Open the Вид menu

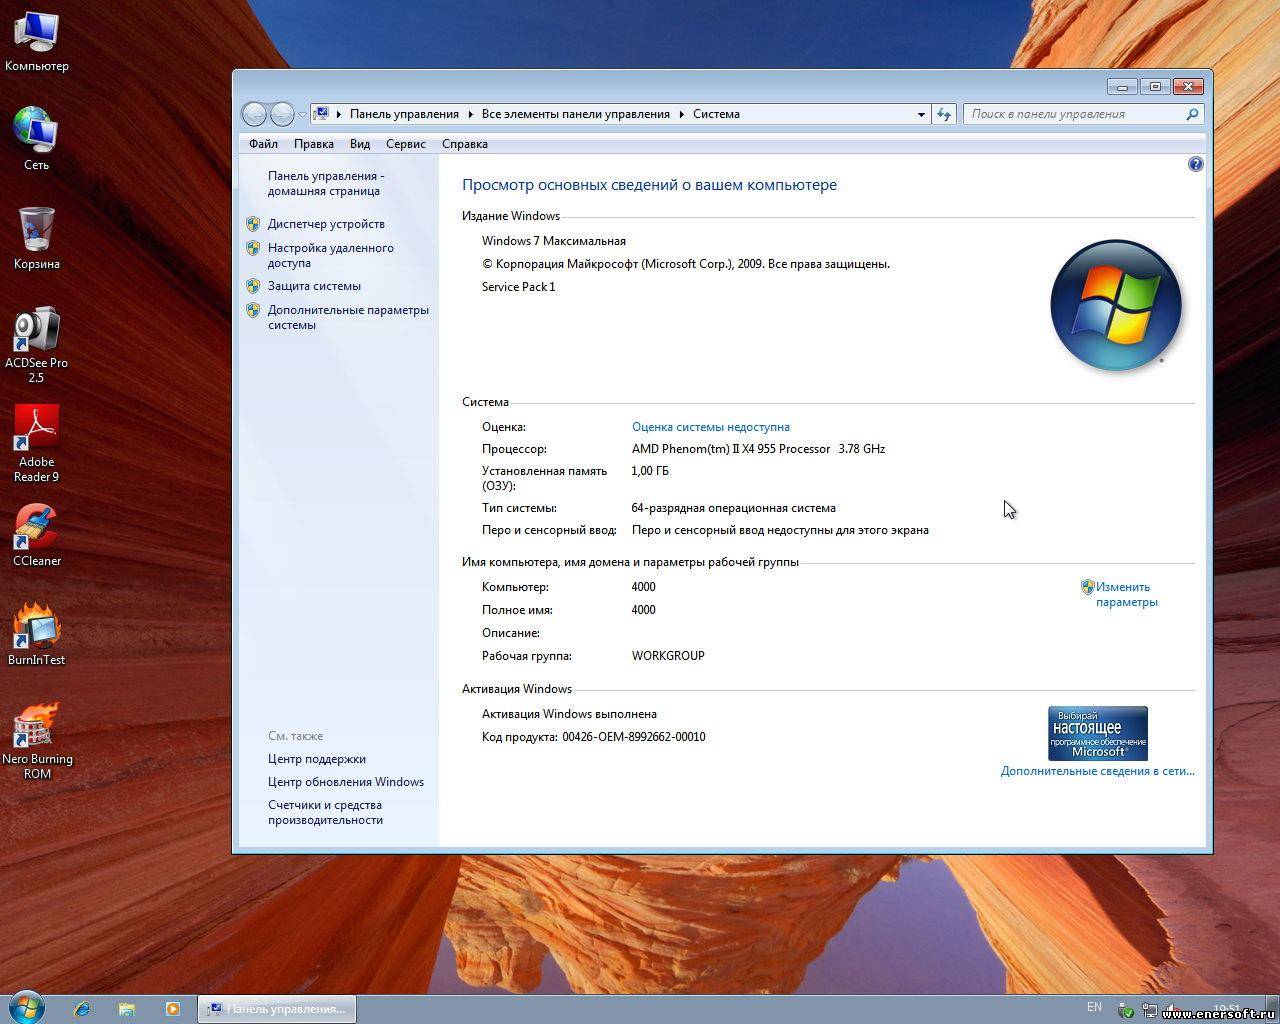pyautogui.click(x=360, y=144)
